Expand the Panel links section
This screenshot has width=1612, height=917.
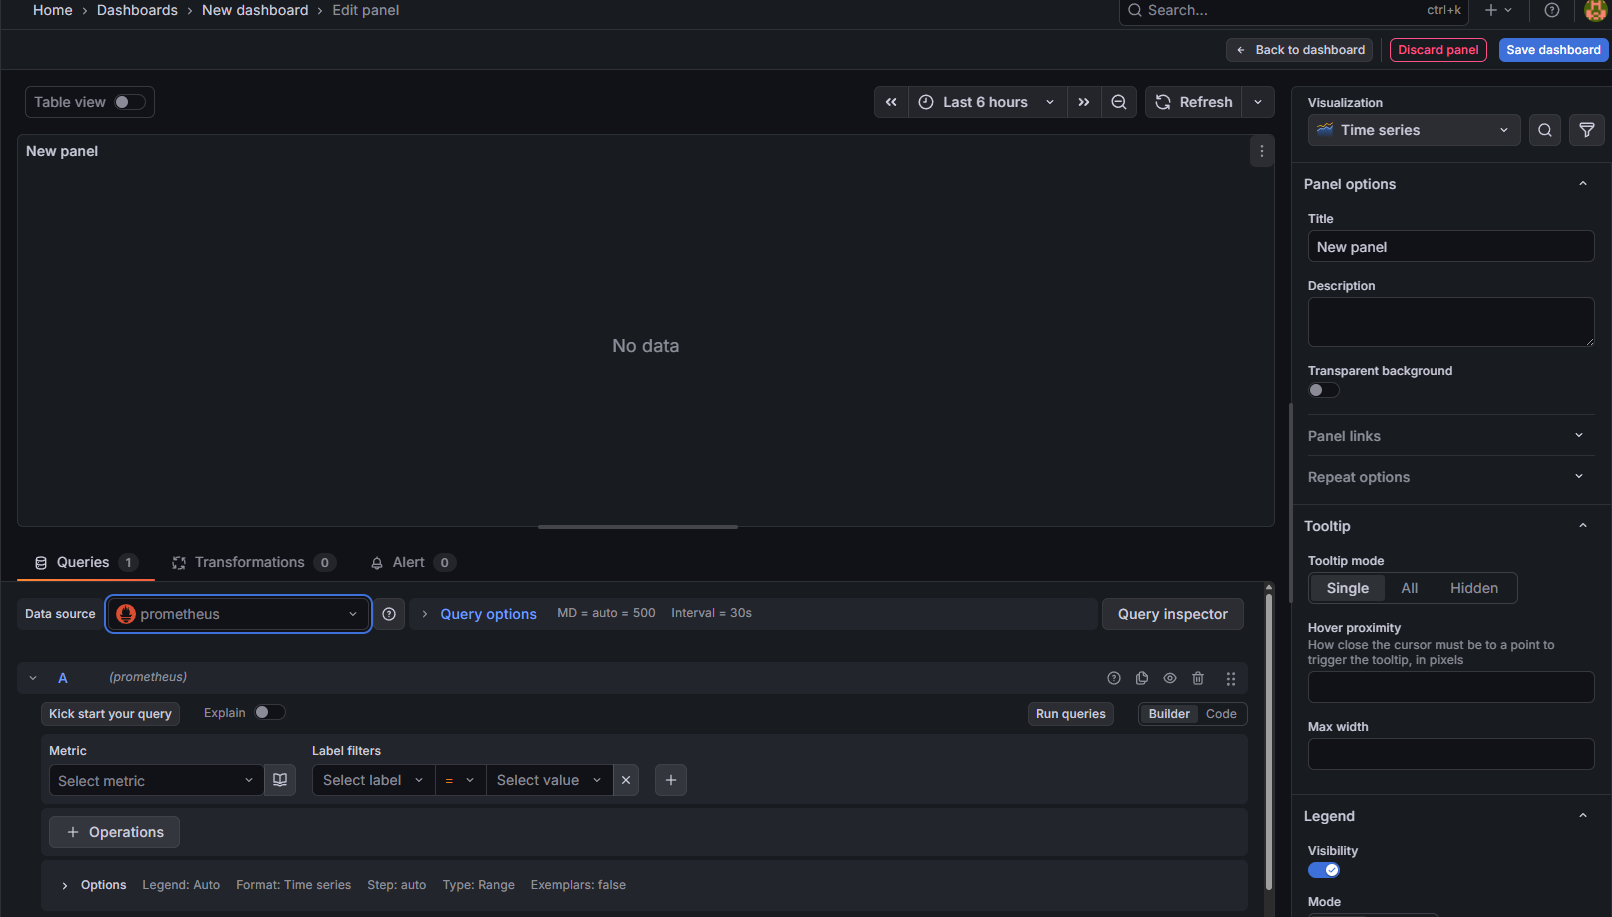1445,436
